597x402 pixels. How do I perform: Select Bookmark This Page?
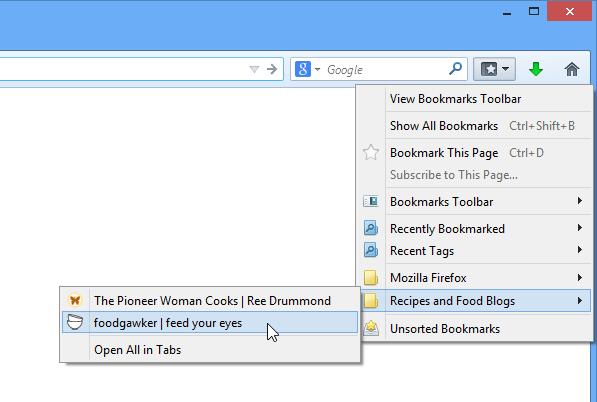coord(474,153)
